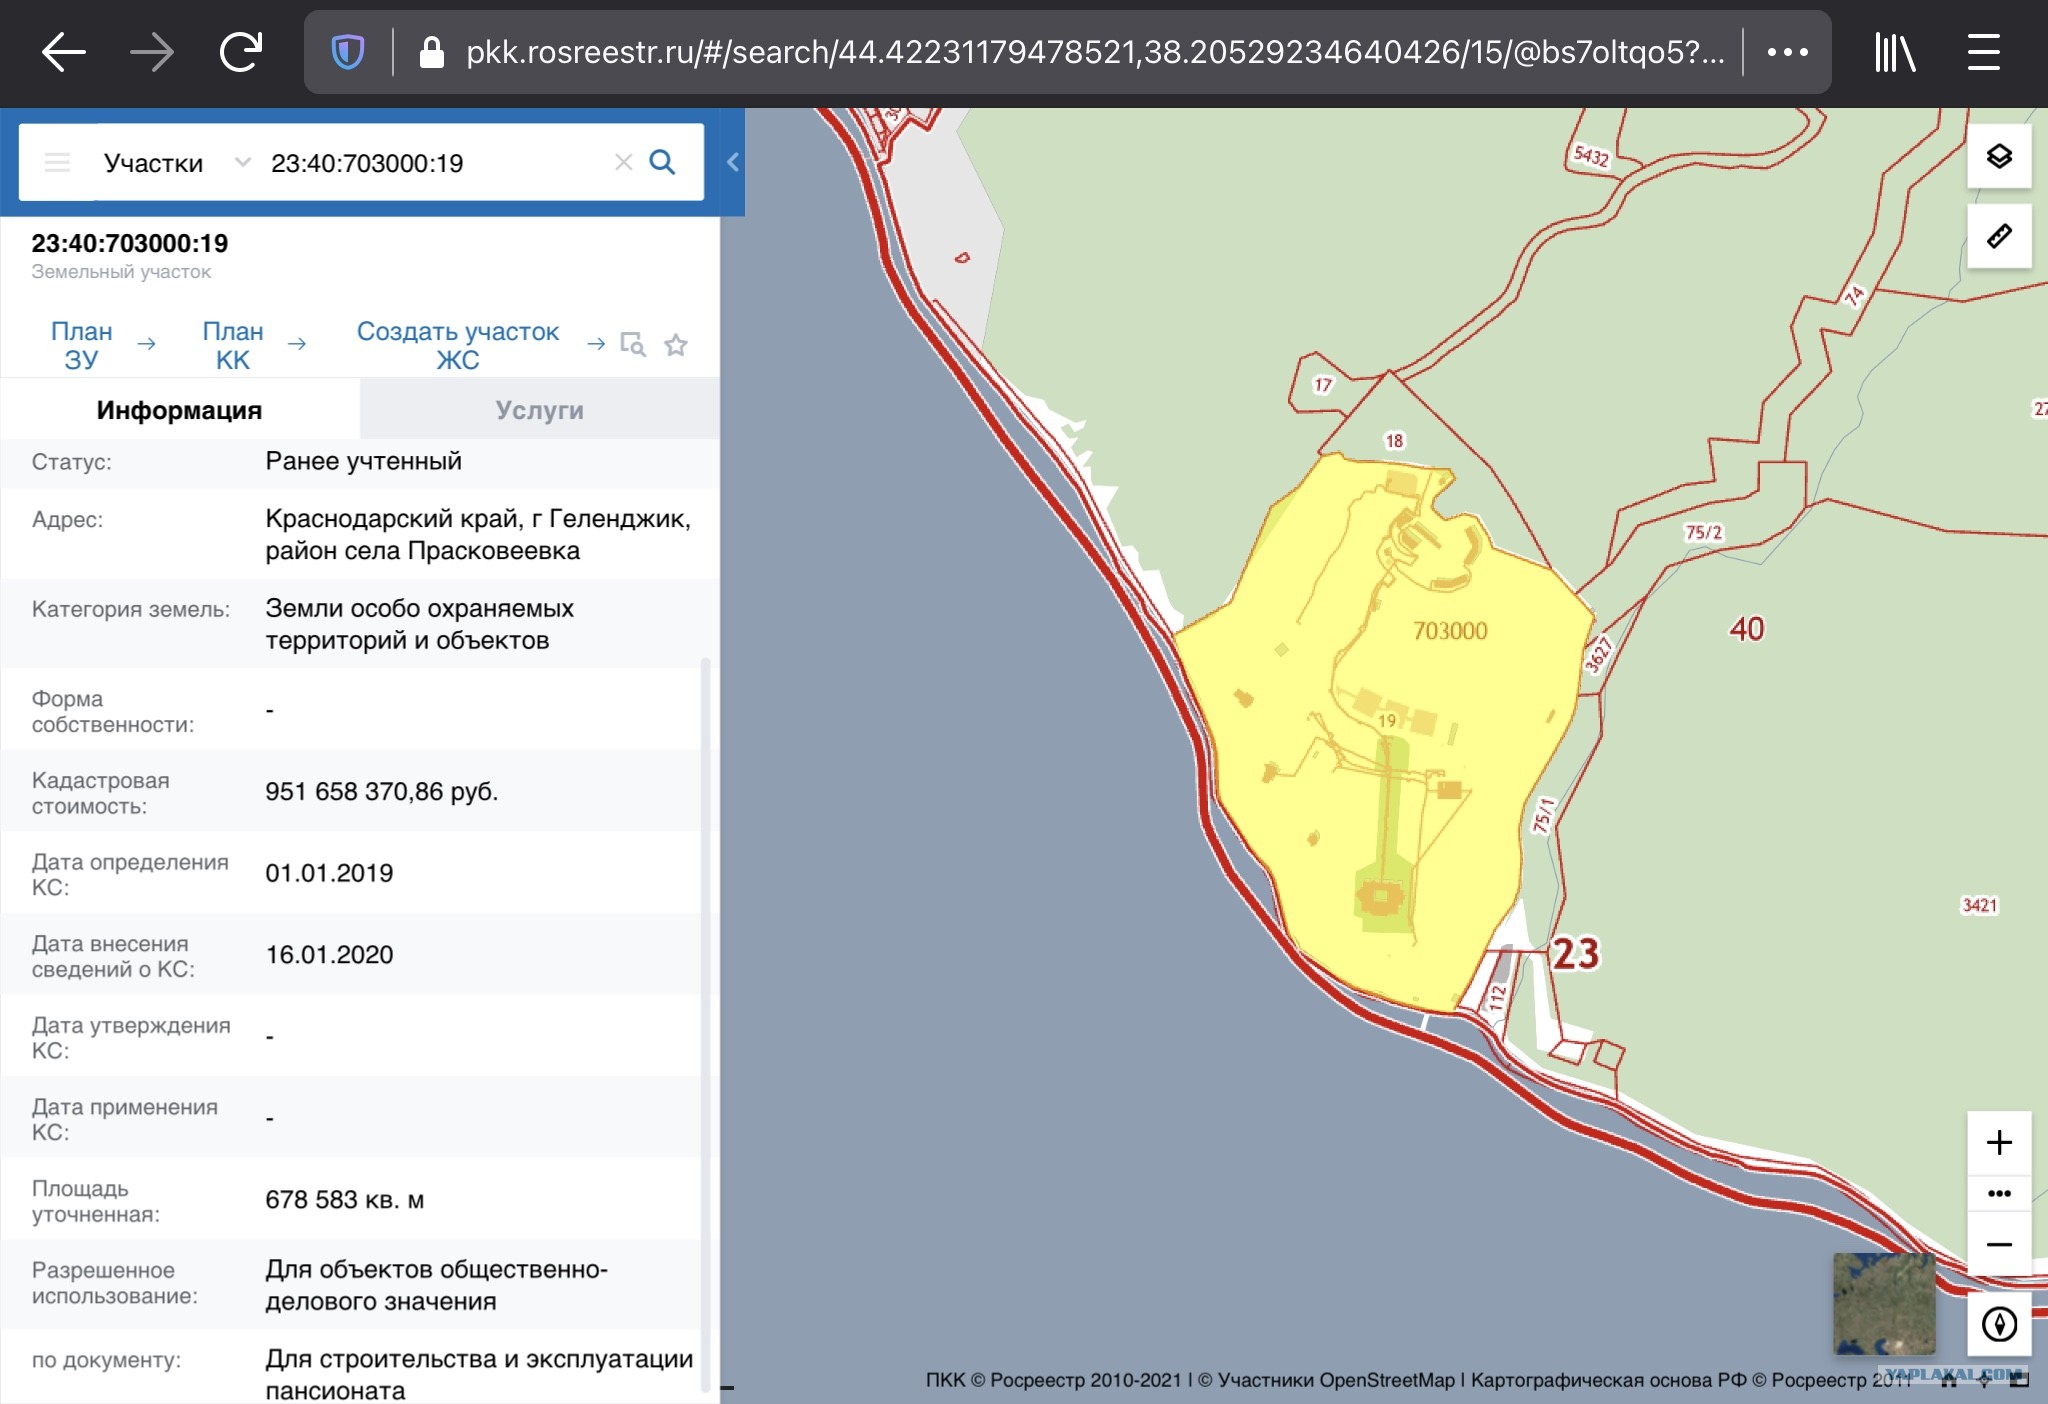Viewport: 2048px width, 1404px height.
Task: Click the area value 678 583 кв. м
Action: [345, 1199]
